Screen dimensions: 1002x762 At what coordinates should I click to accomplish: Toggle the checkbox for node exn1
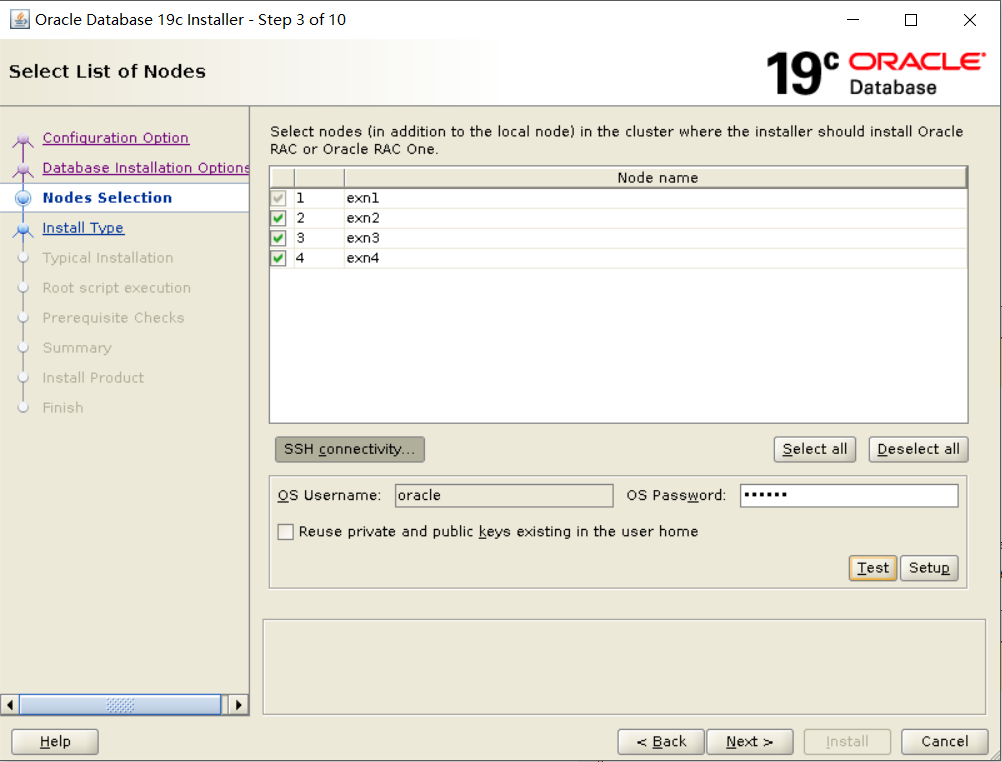278,198
